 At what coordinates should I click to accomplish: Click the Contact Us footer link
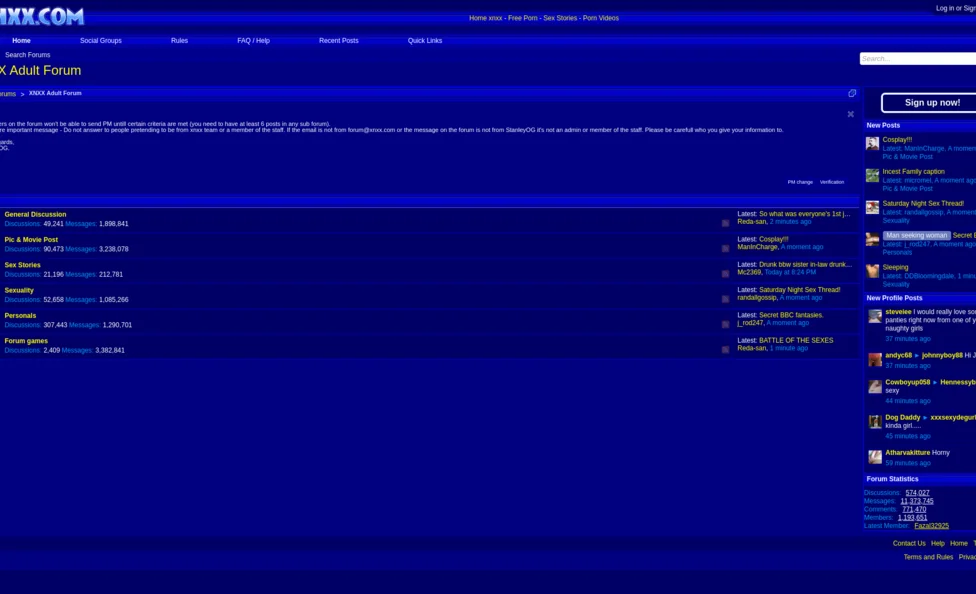909,544
